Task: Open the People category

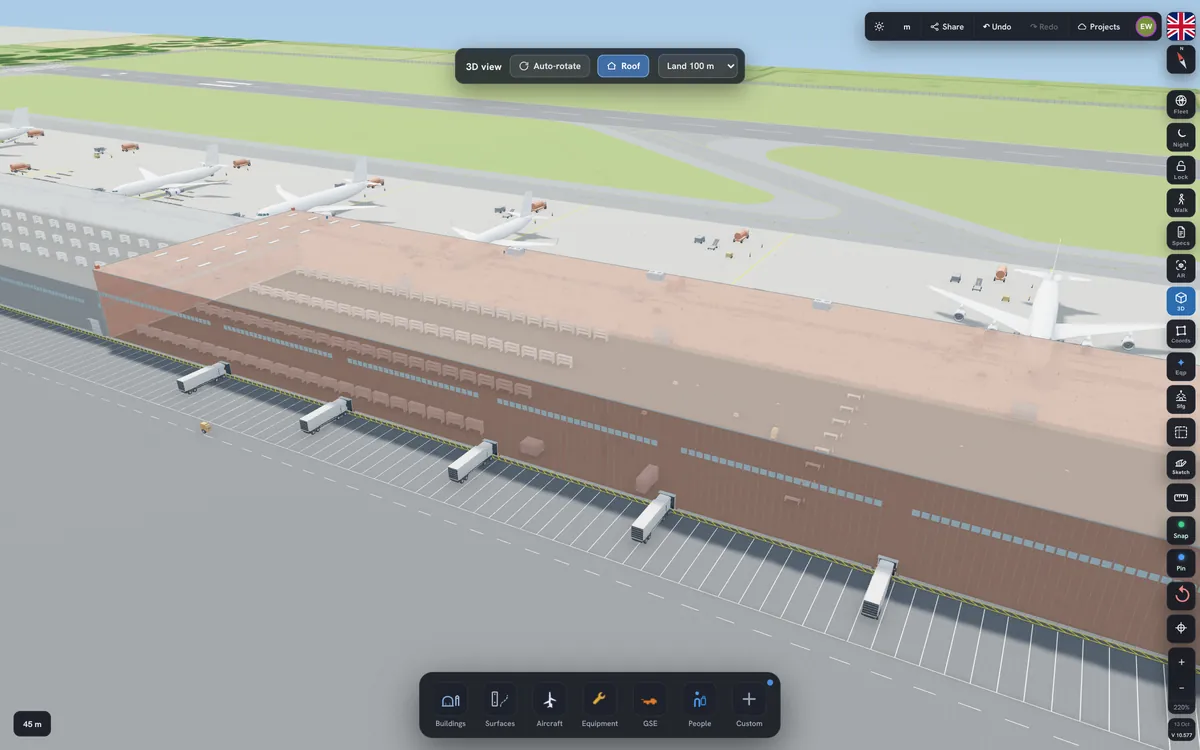Action: tap(700, 706)
